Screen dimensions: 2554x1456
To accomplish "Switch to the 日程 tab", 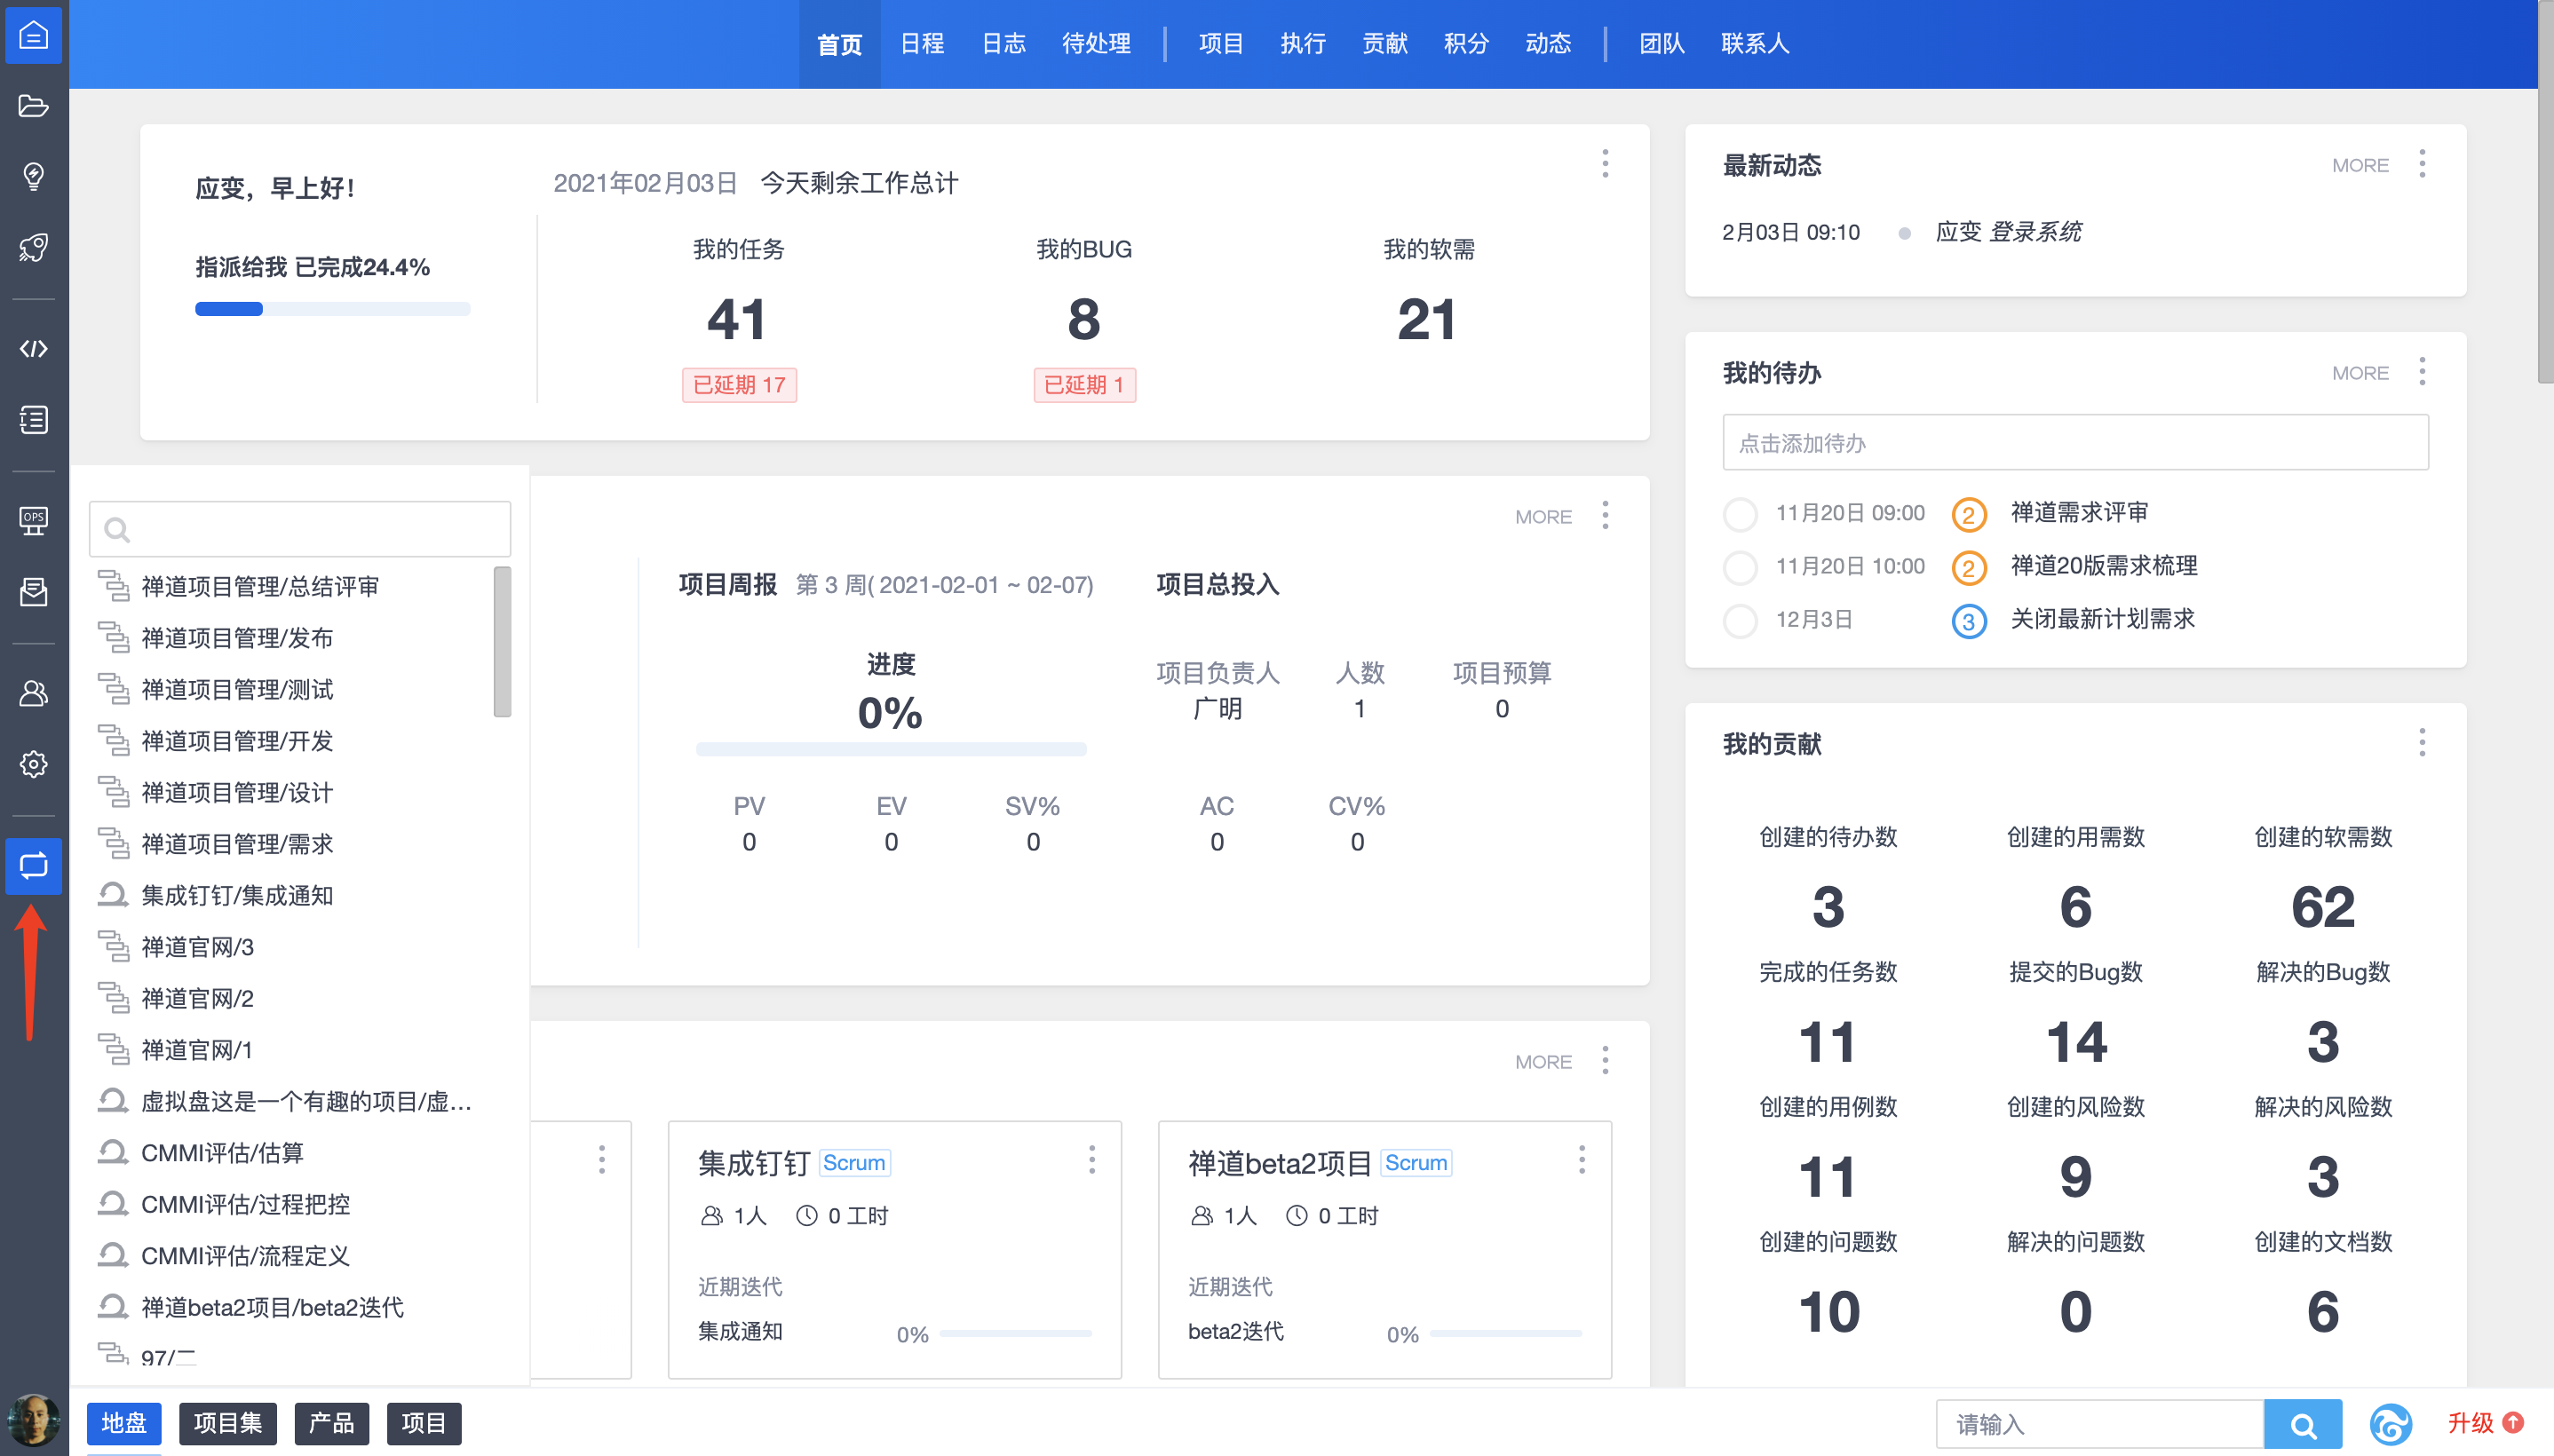I will point(921,44).
